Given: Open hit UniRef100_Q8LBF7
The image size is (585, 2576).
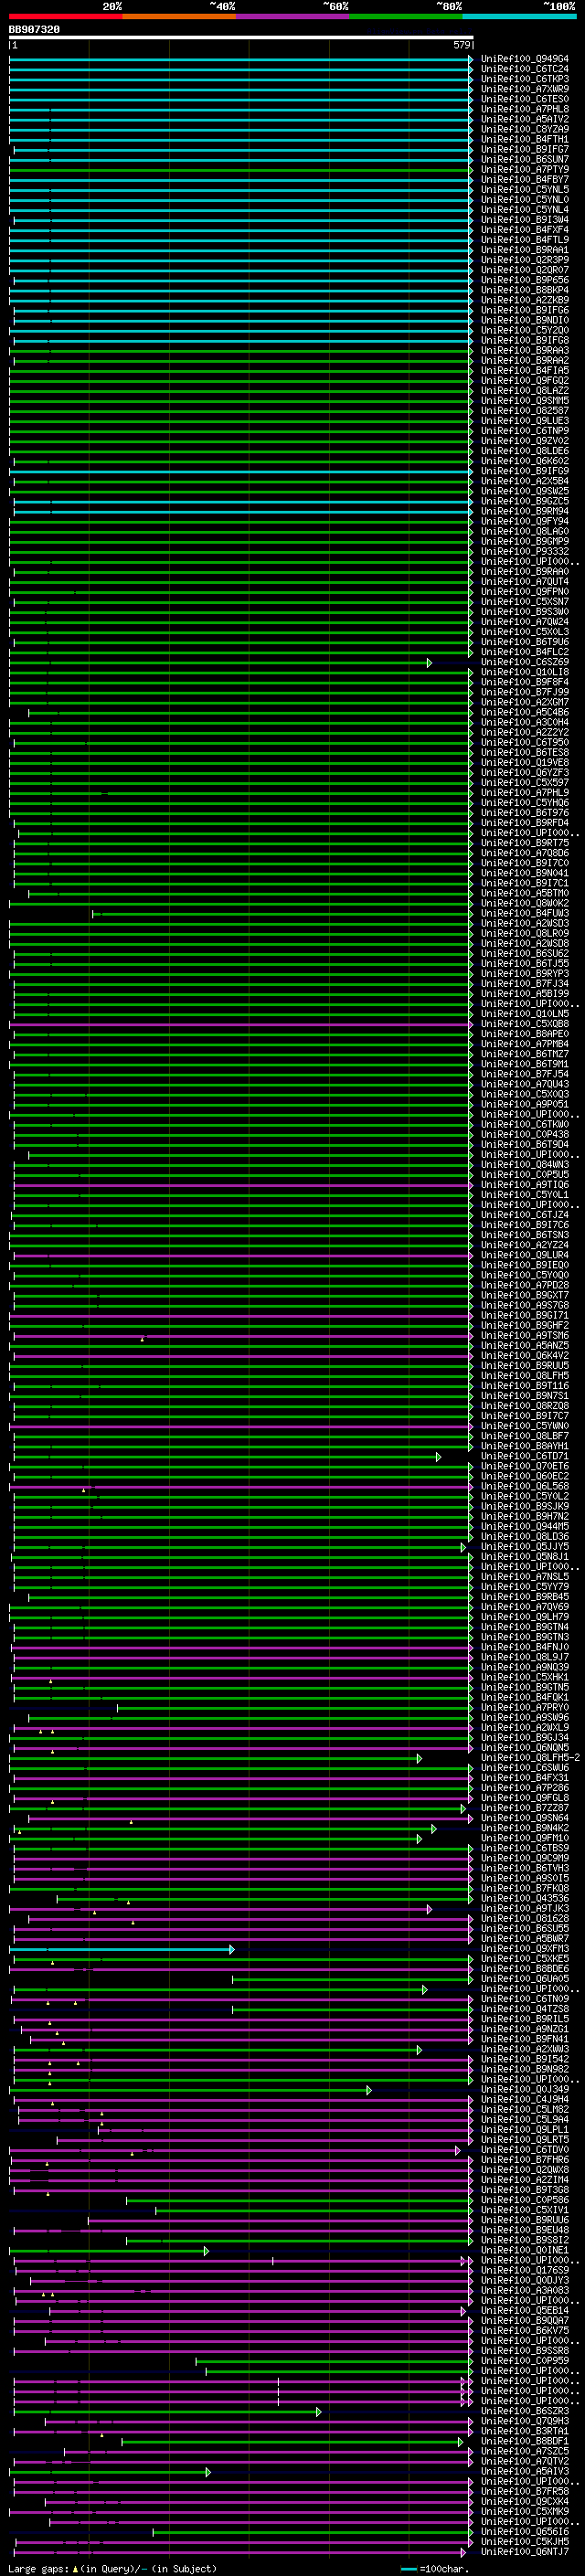Looking at the screenshot, I should (x=525, y=1436).
